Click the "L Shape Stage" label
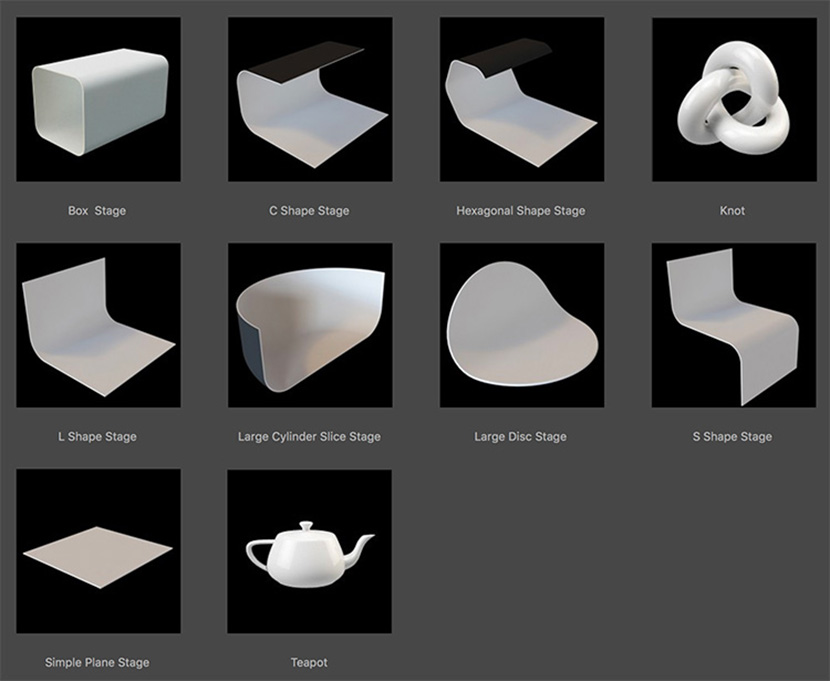 point(97,437)
